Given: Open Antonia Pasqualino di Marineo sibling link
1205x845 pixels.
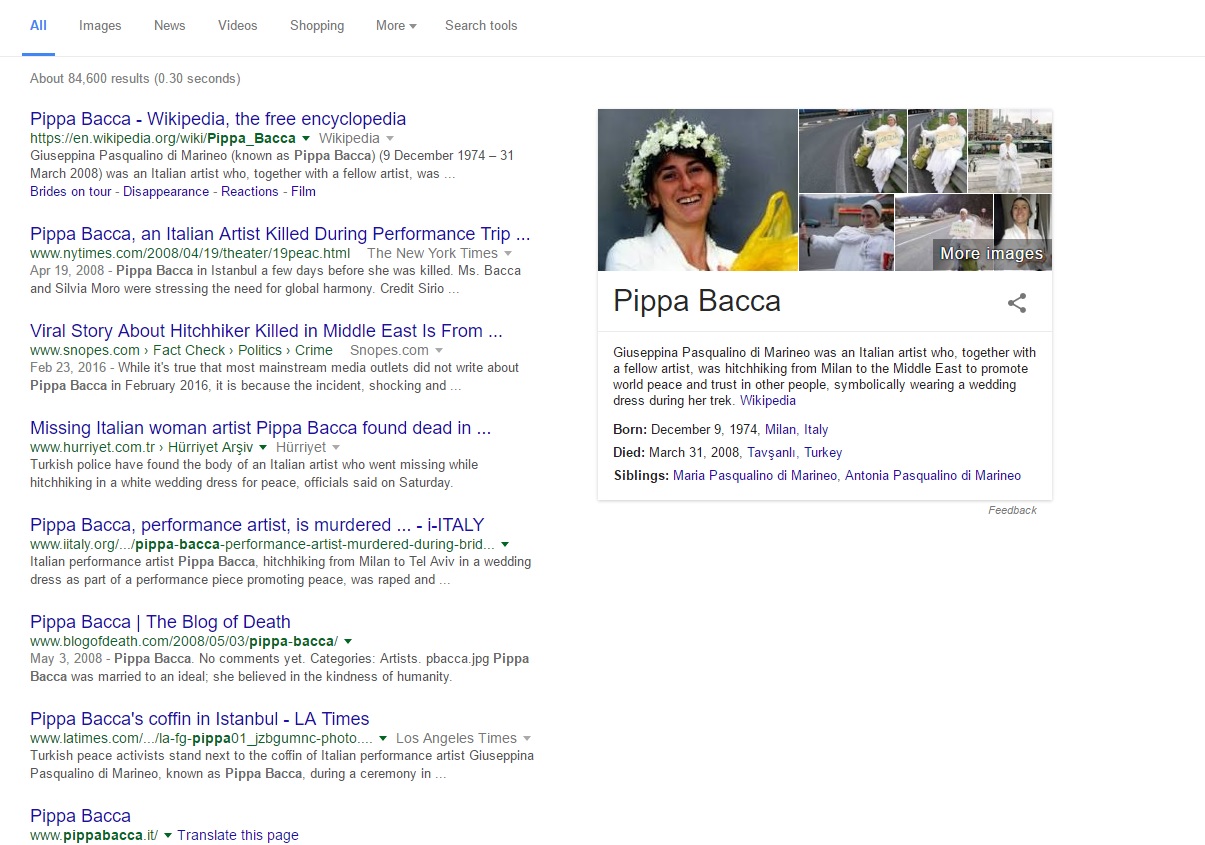Looking at the screenshot, I should coord(933,476).
